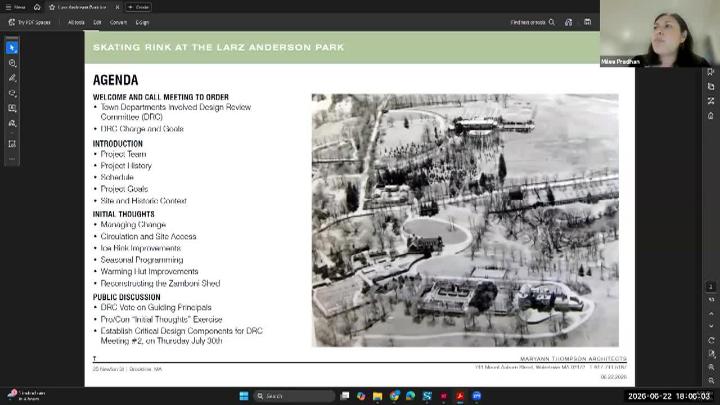Open the top icon in the right panel rail

point(711,72)
